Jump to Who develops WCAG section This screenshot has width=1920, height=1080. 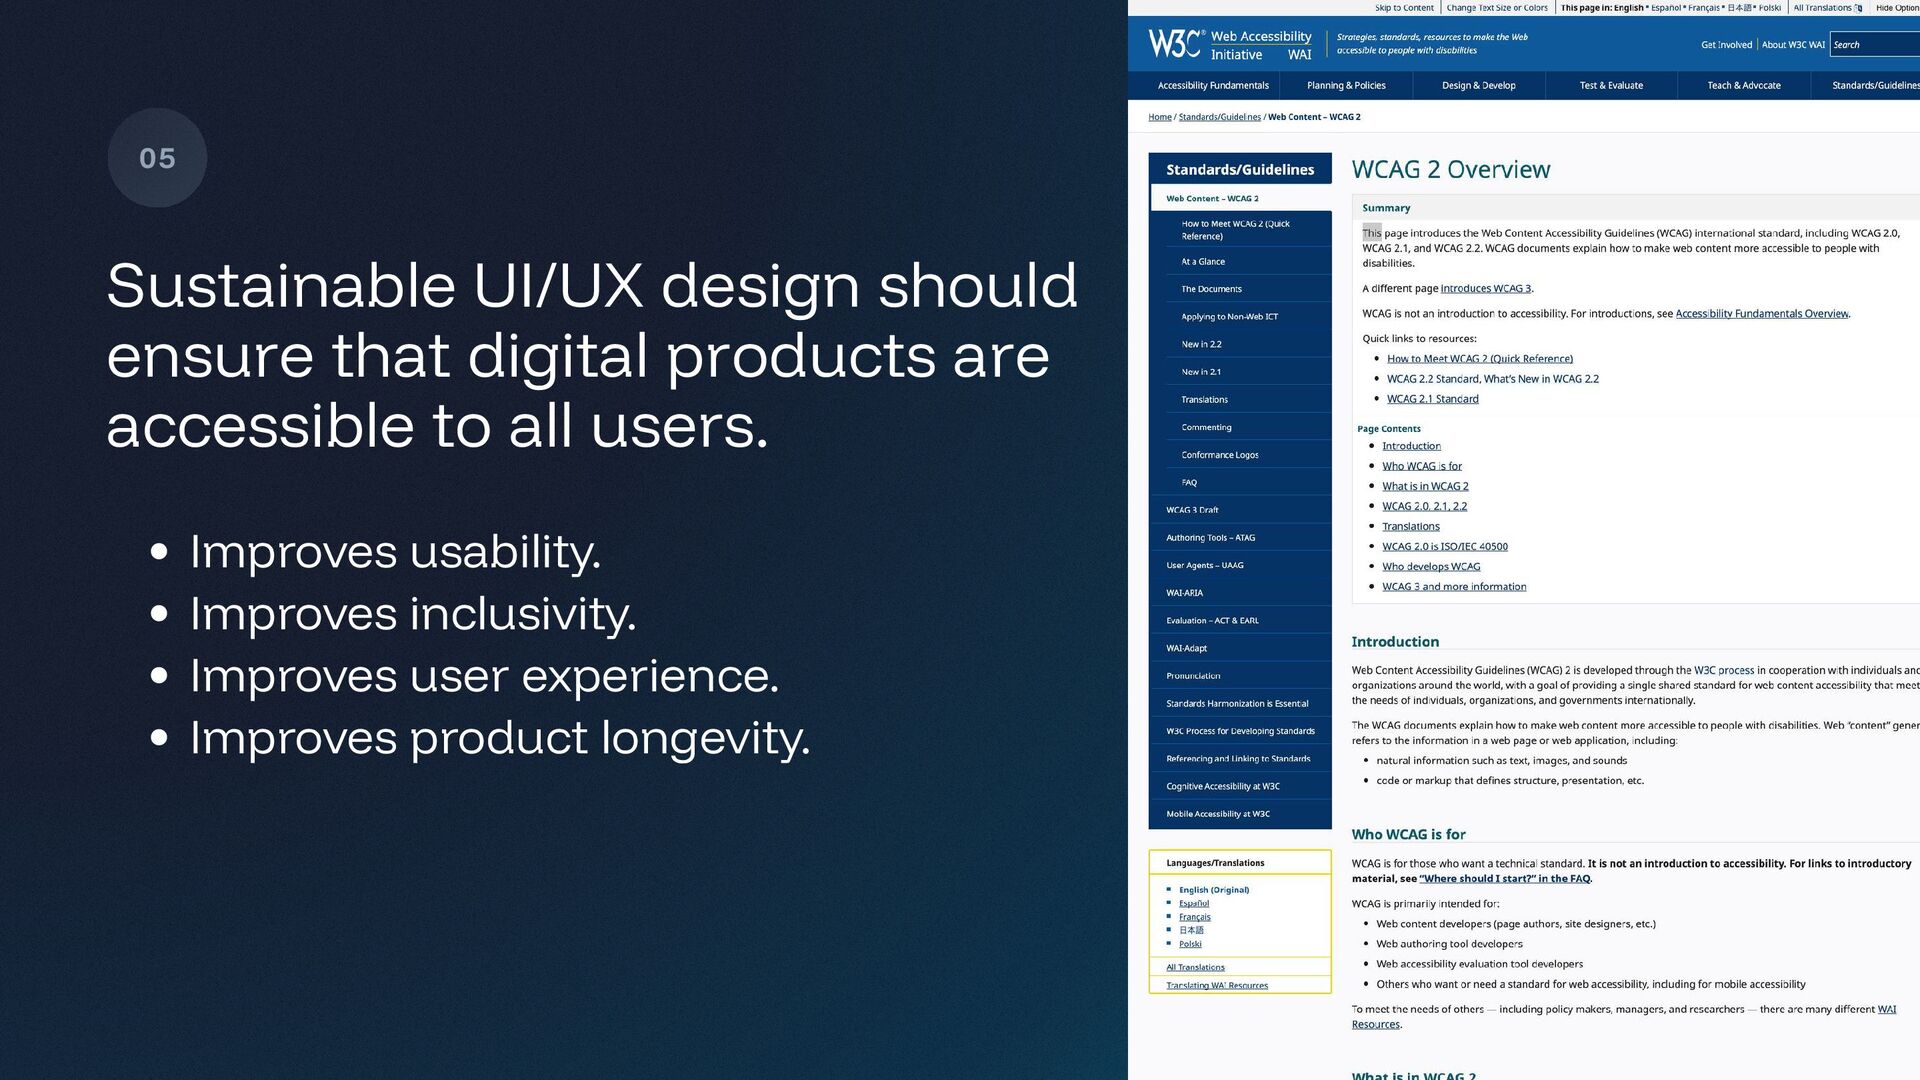[1430, 567]
